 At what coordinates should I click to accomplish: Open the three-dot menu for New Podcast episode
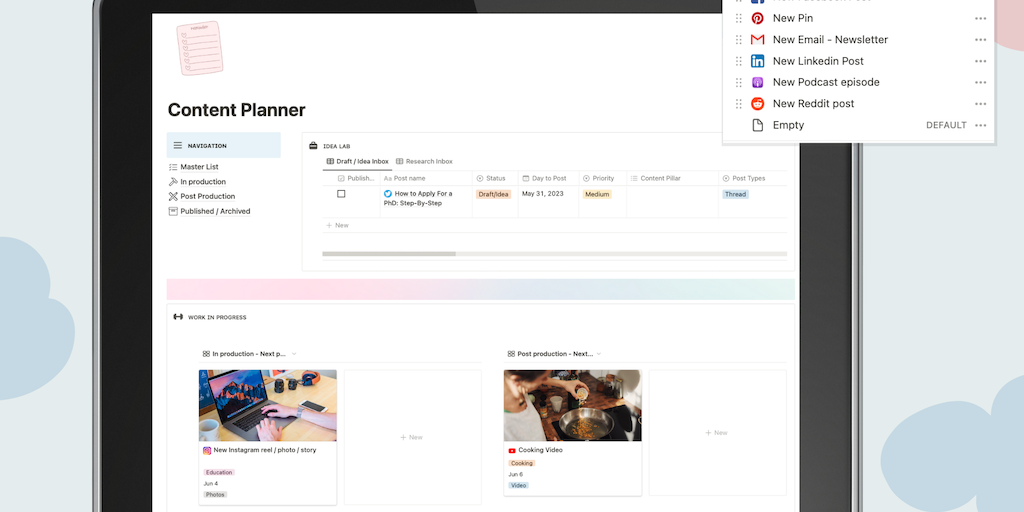pyautogui.click(x=980, y=82)
